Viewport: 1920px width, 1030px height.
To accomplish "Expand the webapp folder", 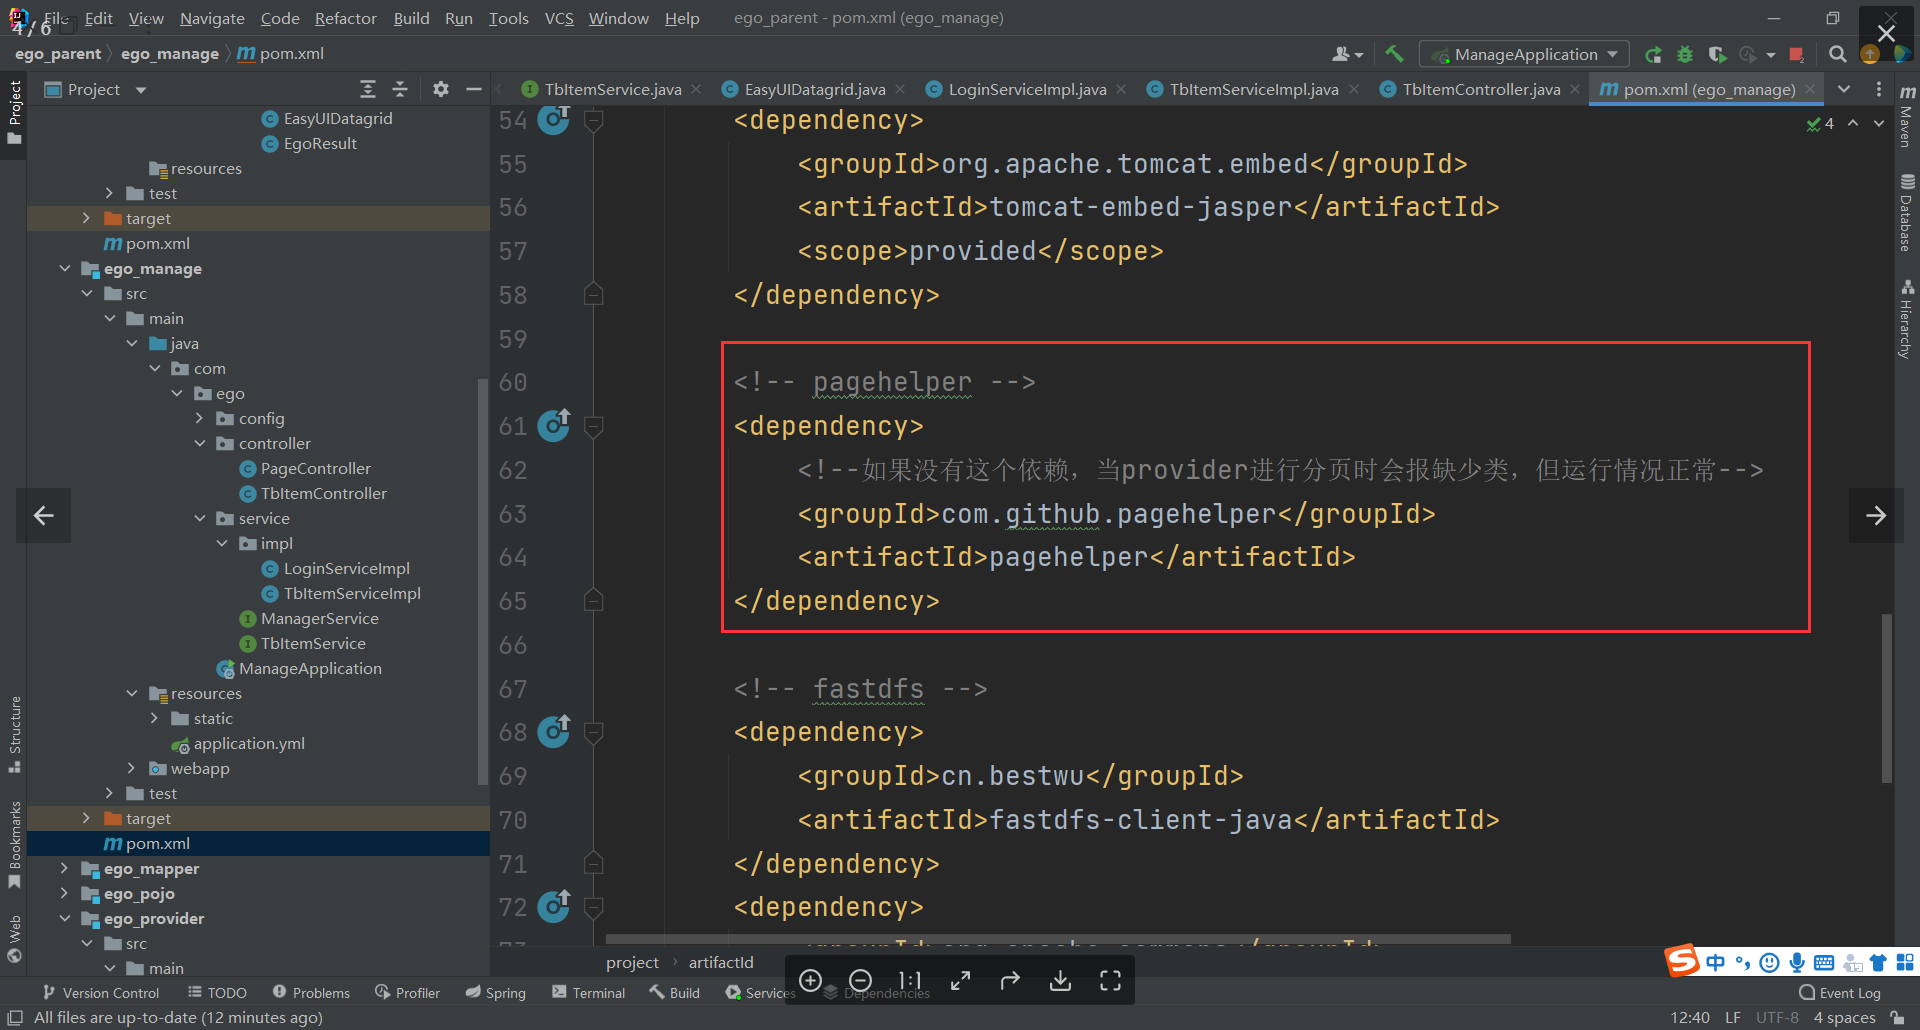I will coord(131,768).
